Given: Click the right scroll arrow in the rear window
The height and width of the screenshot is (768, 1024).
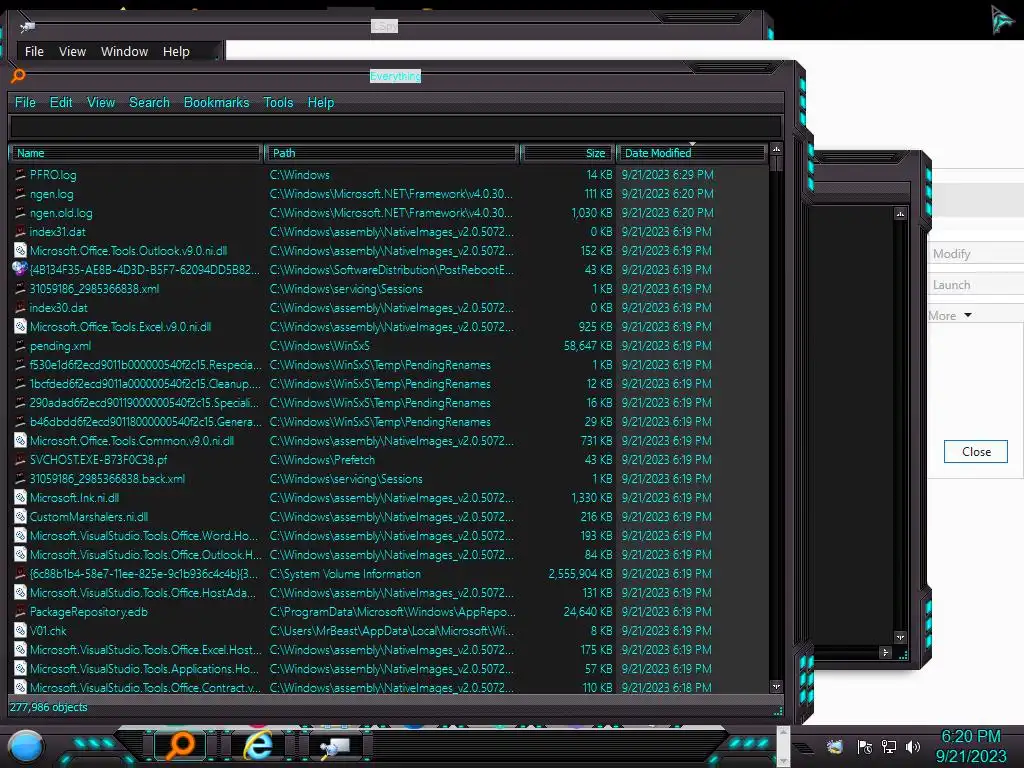Looking at the screenshot, I should pos(885,652).
